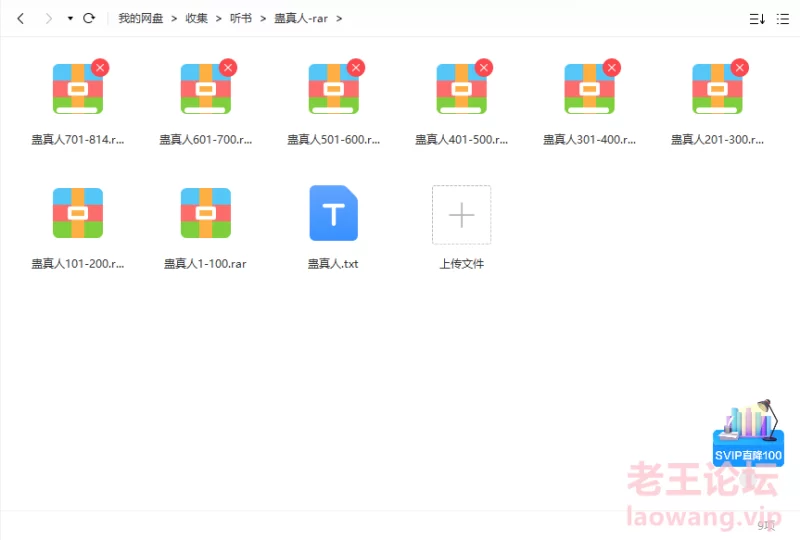
Task: Click red X badge on 蛊真人701-814
Action: tap(101, 67)
